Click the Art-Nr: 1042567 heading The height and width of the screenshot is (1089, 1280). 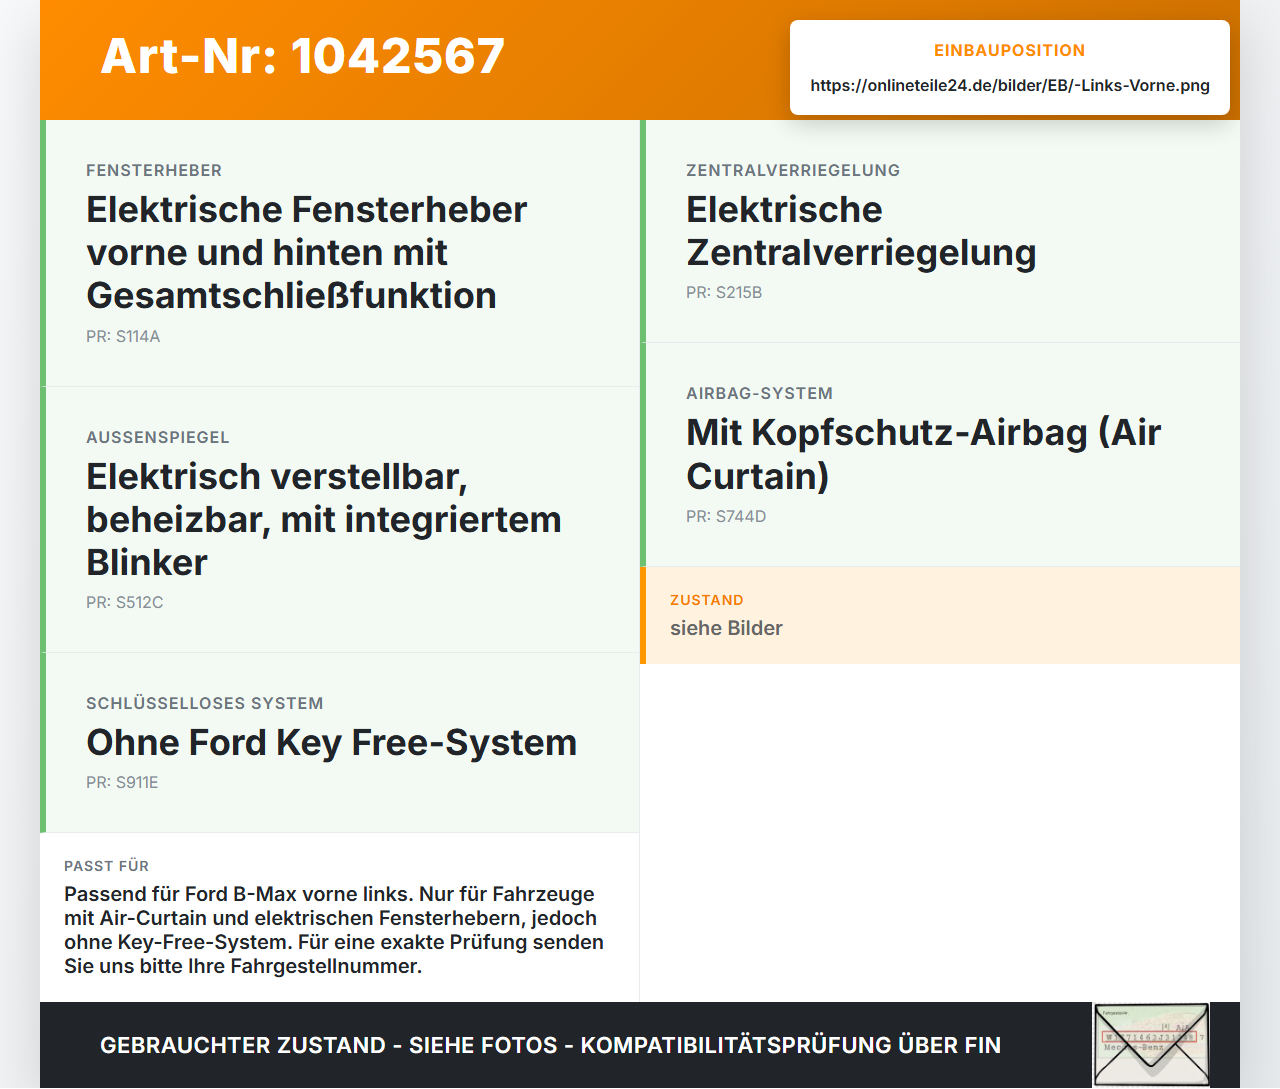(302, 56)
